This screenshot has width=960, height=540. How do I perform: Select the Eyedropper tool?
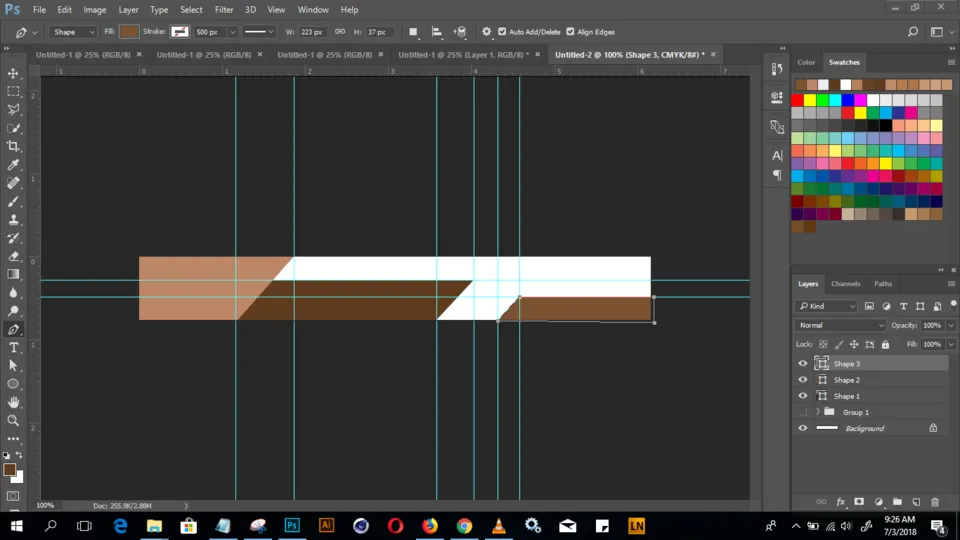[13, 165]
